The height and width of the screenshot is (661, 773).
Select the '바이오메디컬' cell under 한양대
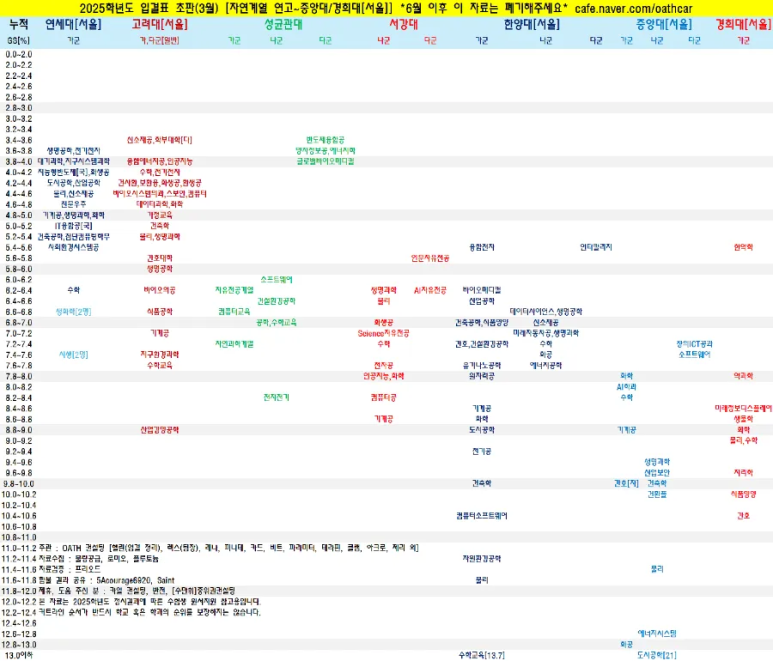point(482,290)
